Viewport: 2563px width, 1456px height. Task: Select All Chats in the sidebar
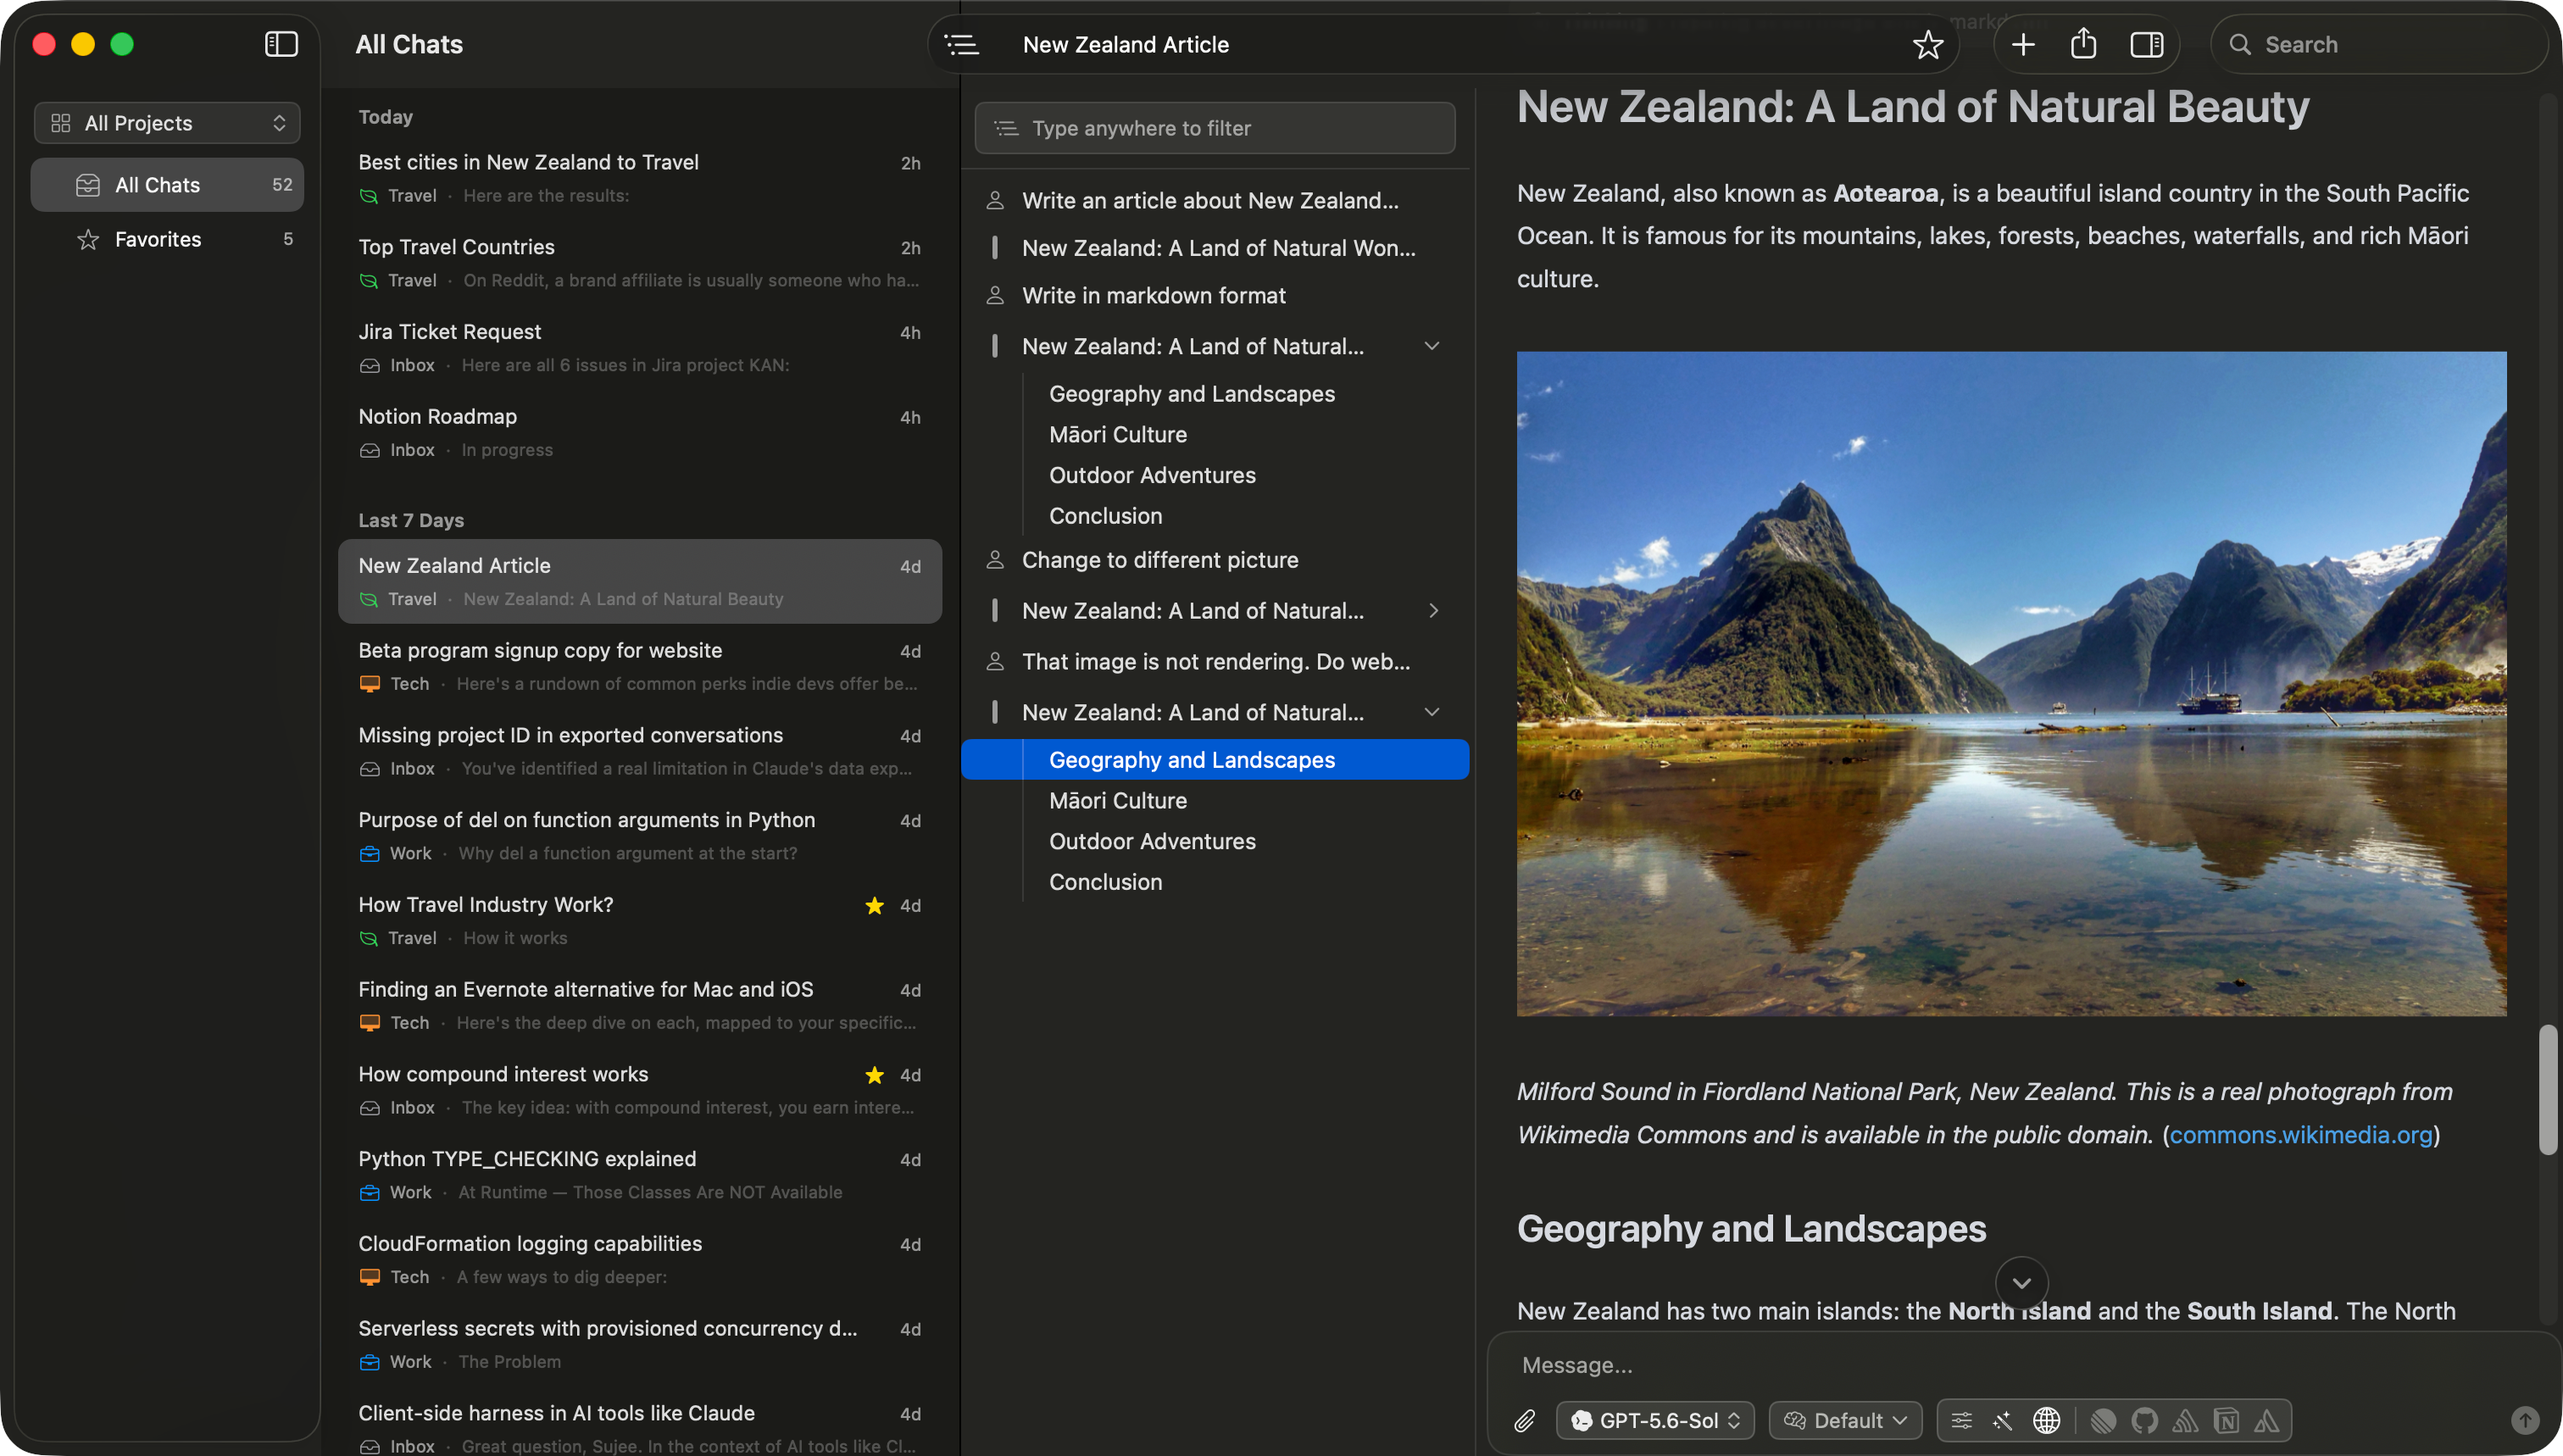(167, 185)
